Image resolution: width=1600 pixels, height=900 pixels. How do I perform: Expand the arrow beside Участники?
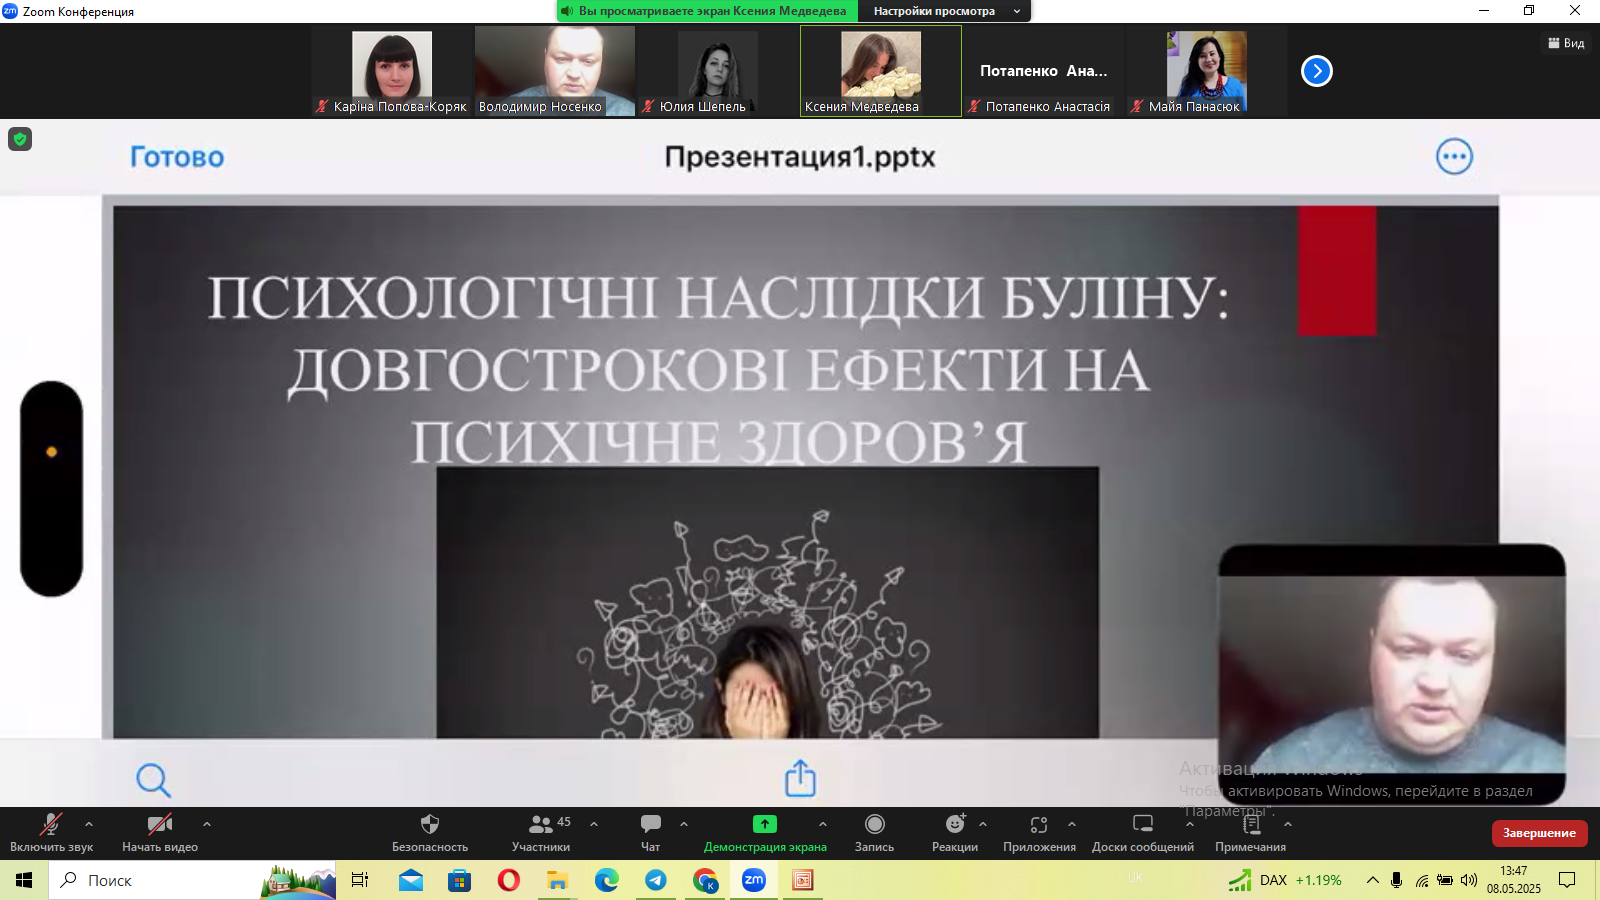tap(594, 824)
